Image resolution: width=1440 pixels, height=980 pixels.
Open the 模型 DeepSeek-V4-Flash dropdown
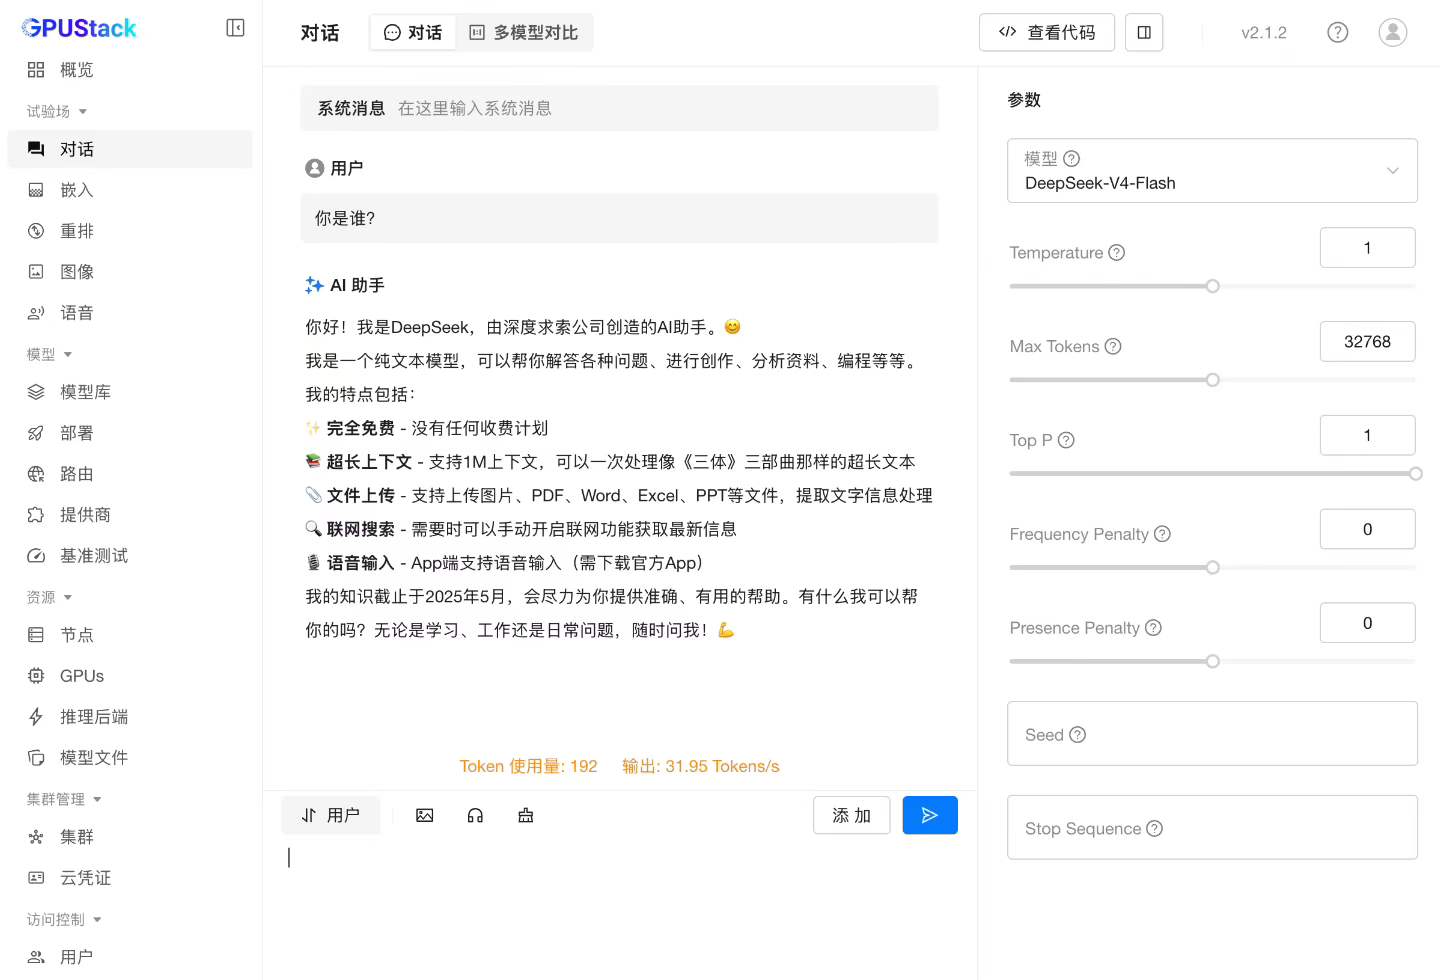(1212, 171)
